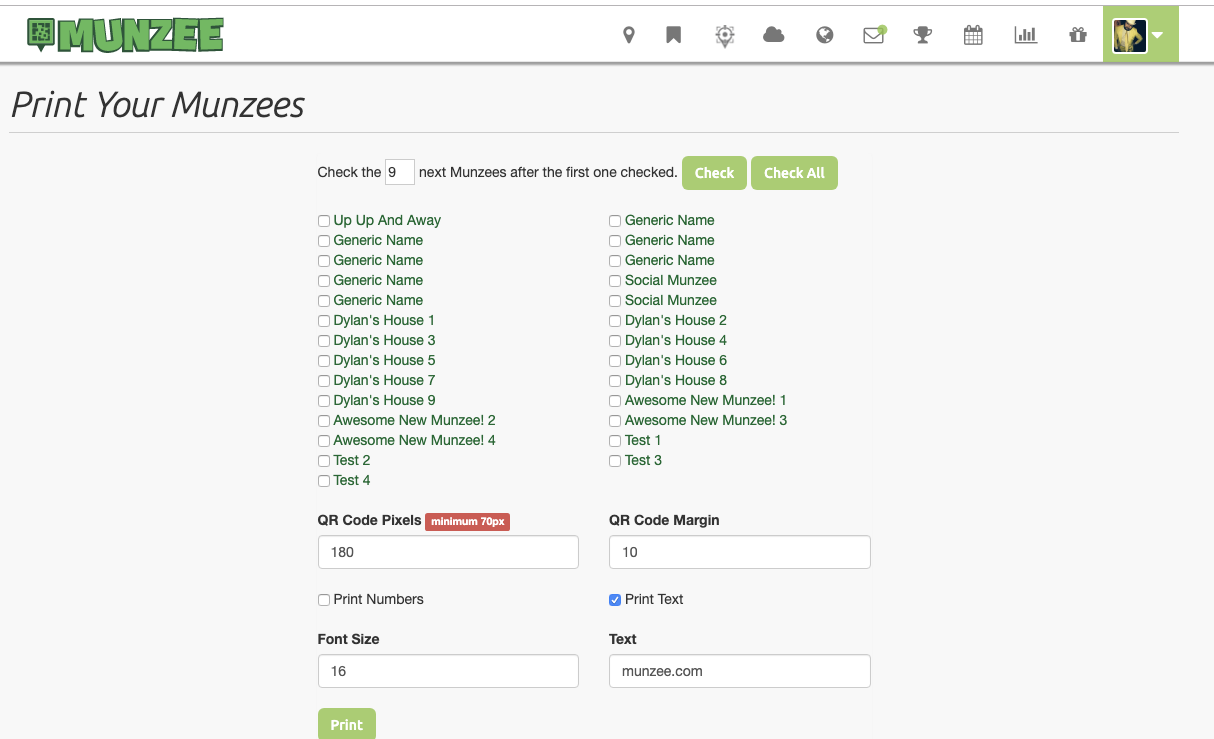Open the map pin icon
The height and width of the screenshot is (739, 1214).
tap(629, 36)
